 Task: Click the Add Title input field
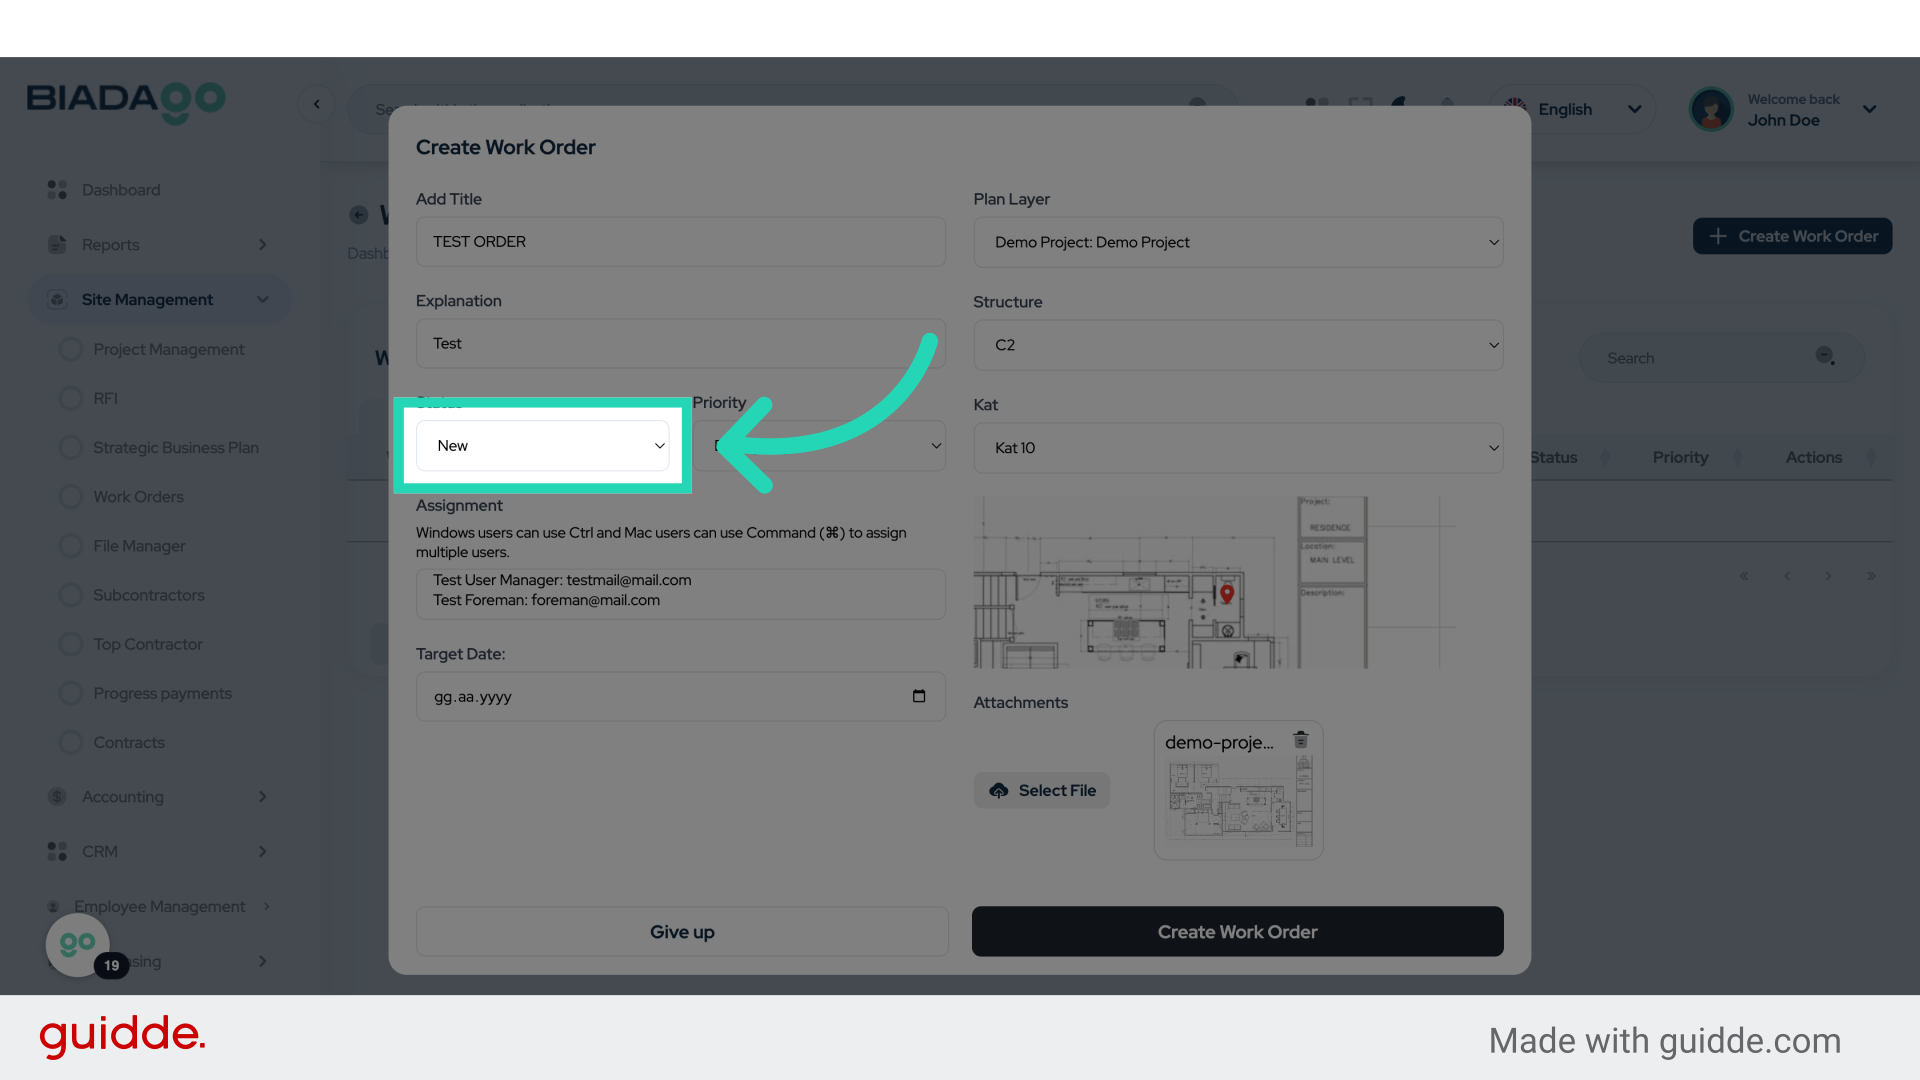[x=680, y=242]
